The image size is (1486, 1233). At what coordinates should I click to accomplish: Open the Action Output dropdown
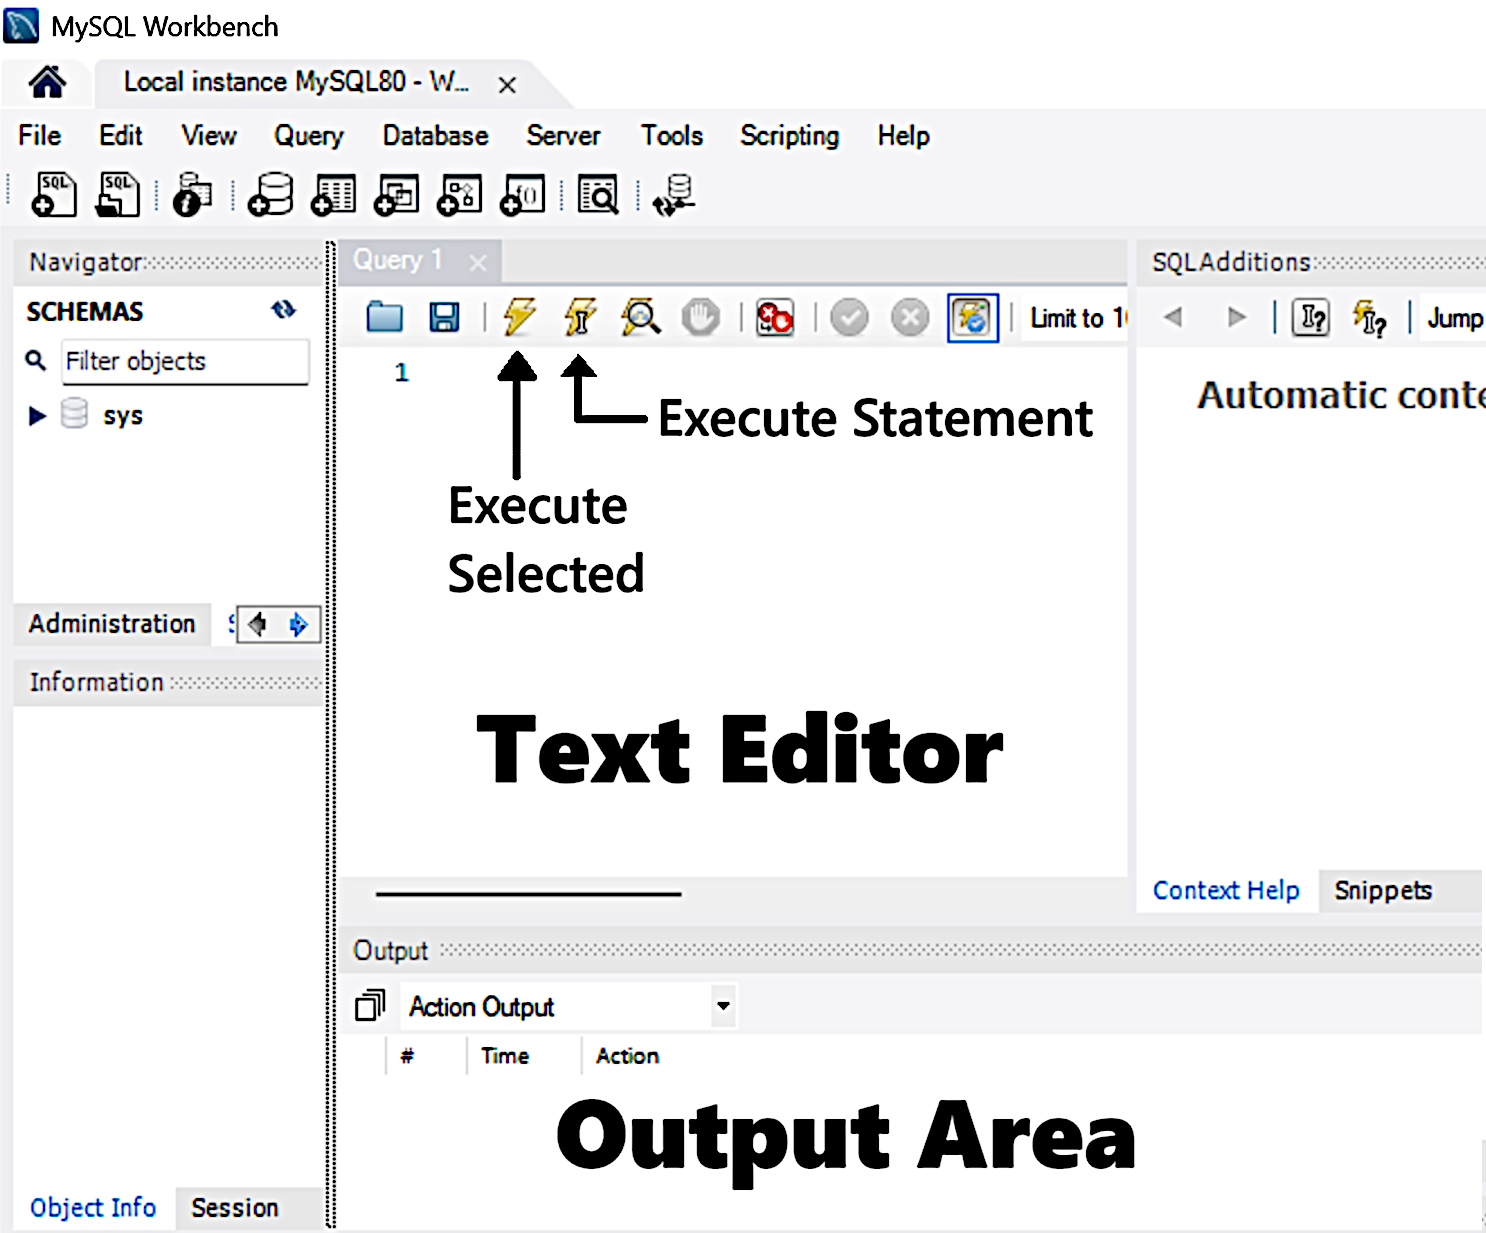click(x=723, y=1006)
